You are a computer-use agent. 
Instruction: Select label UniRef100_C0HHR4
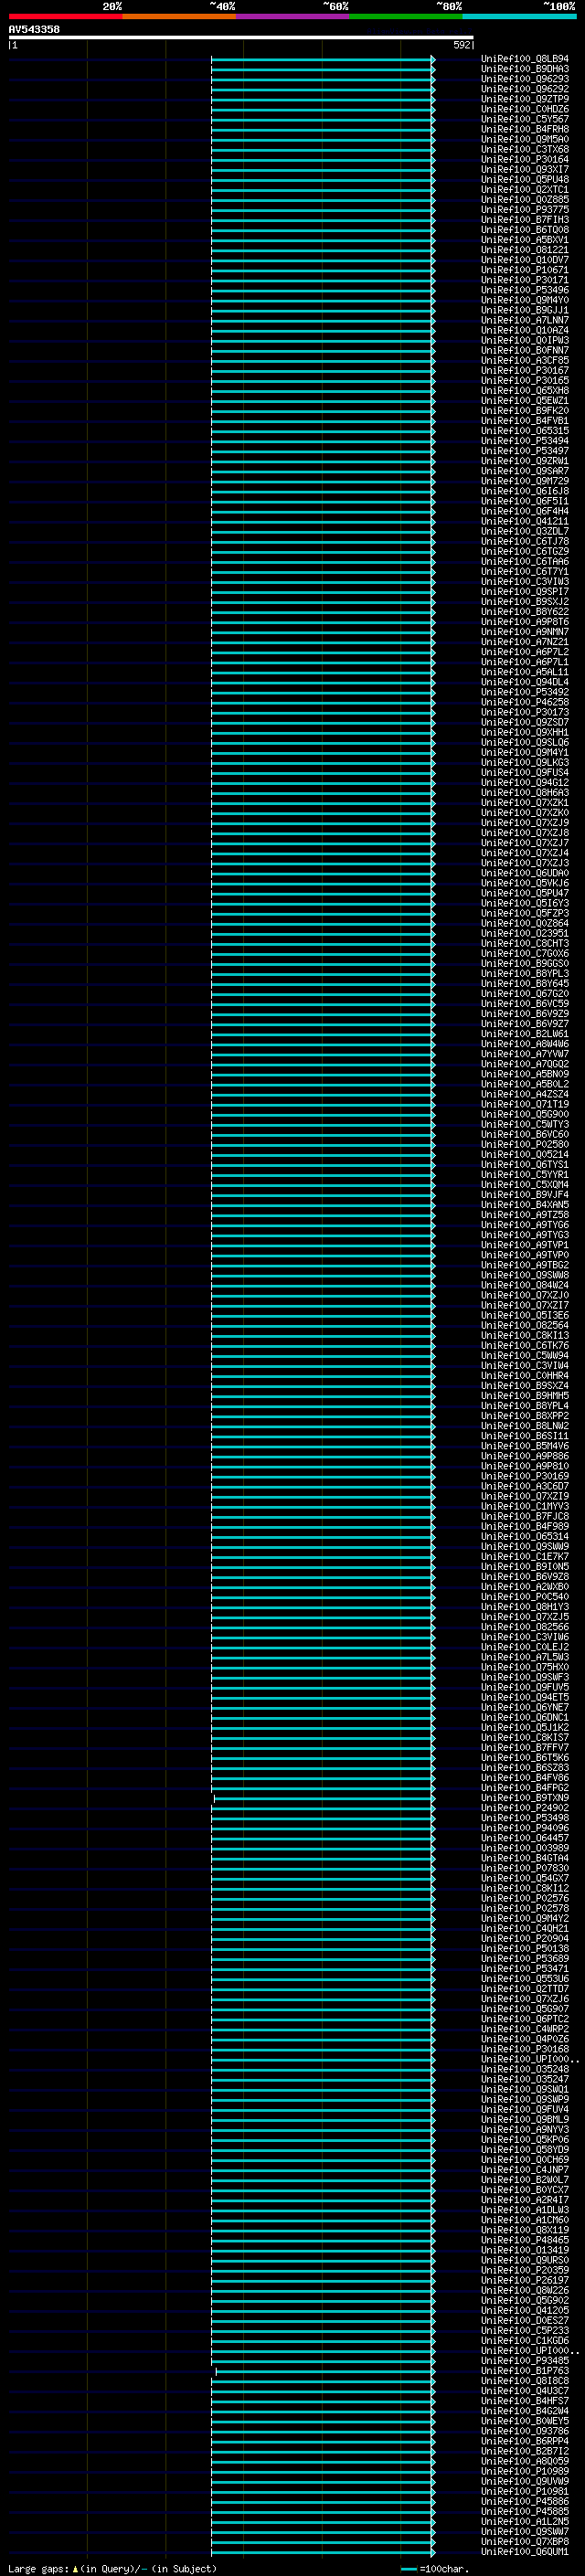pyautogui.click(x=525, y=1375)
